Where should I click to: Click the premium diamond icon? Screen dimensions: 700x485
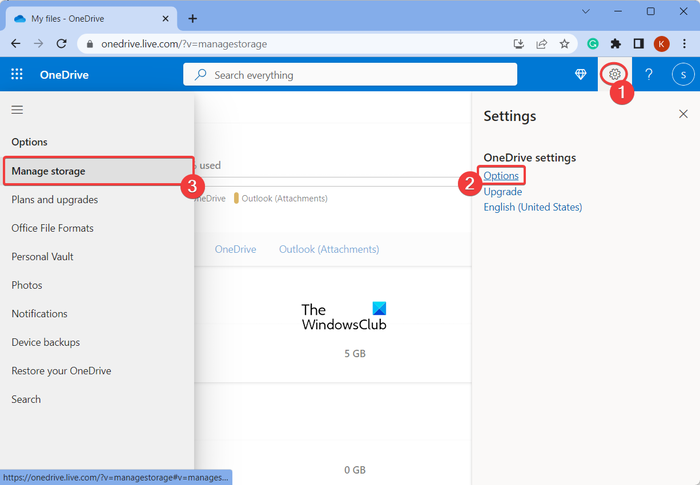tap(580, 74)
